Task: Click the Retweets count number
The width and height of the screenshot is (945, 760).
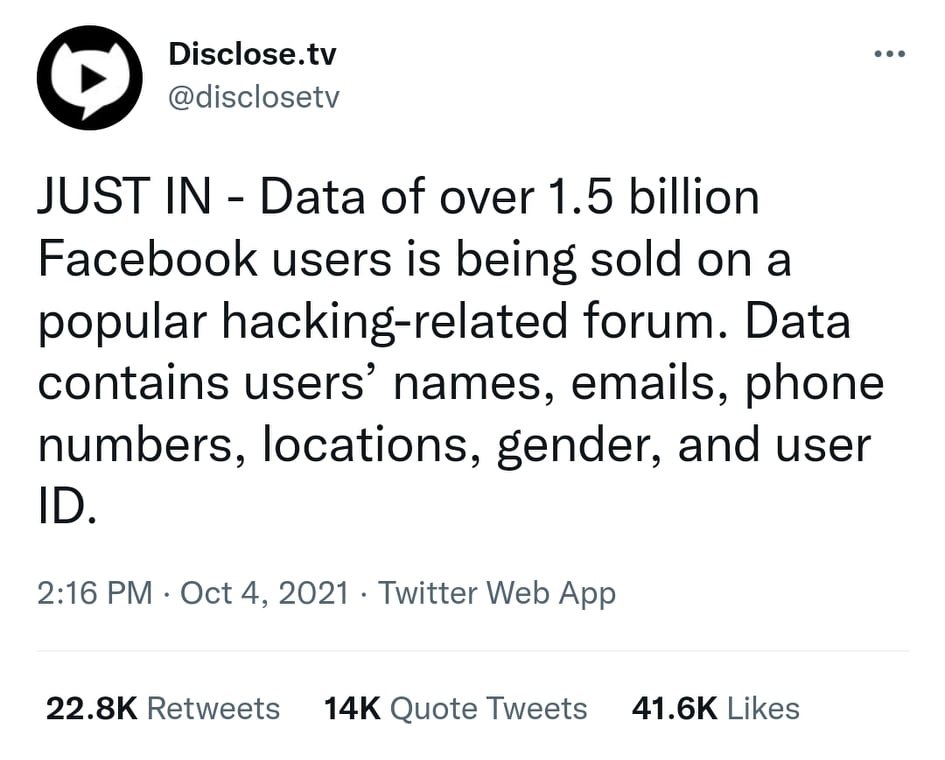Action: (x=84, y=708)
